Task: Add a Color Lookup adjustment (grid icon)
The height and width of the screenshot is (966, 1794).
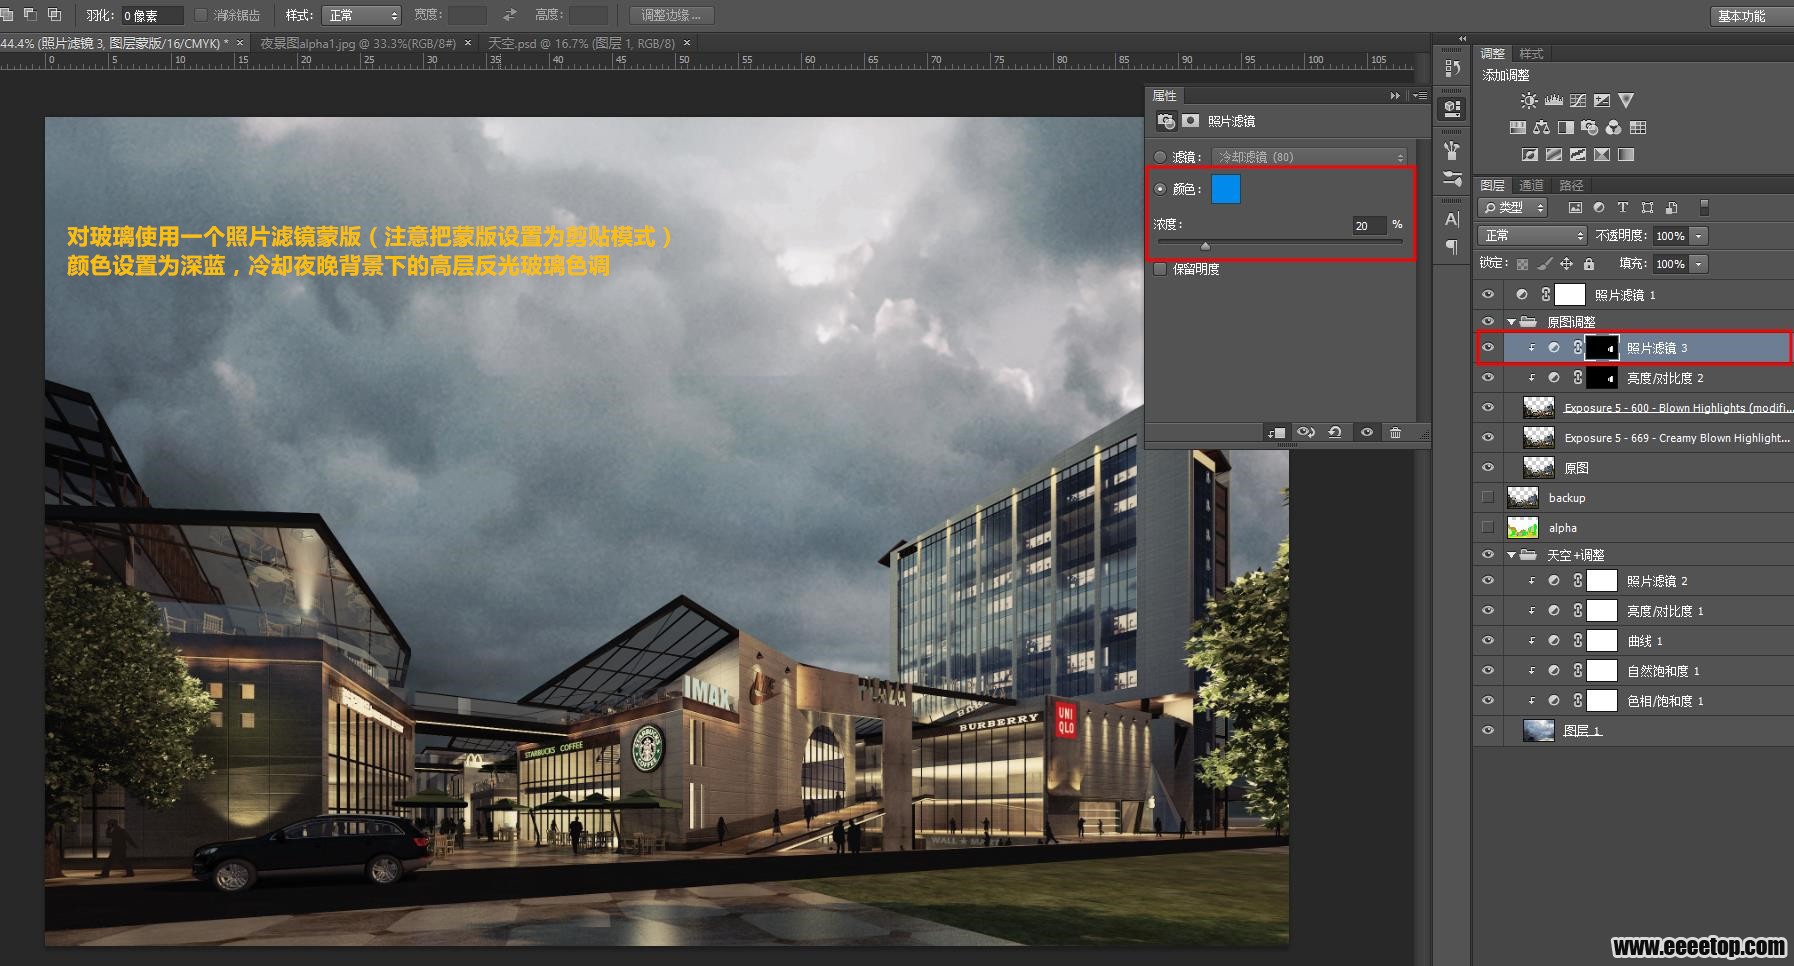Action: click(x=1637, y=127)
